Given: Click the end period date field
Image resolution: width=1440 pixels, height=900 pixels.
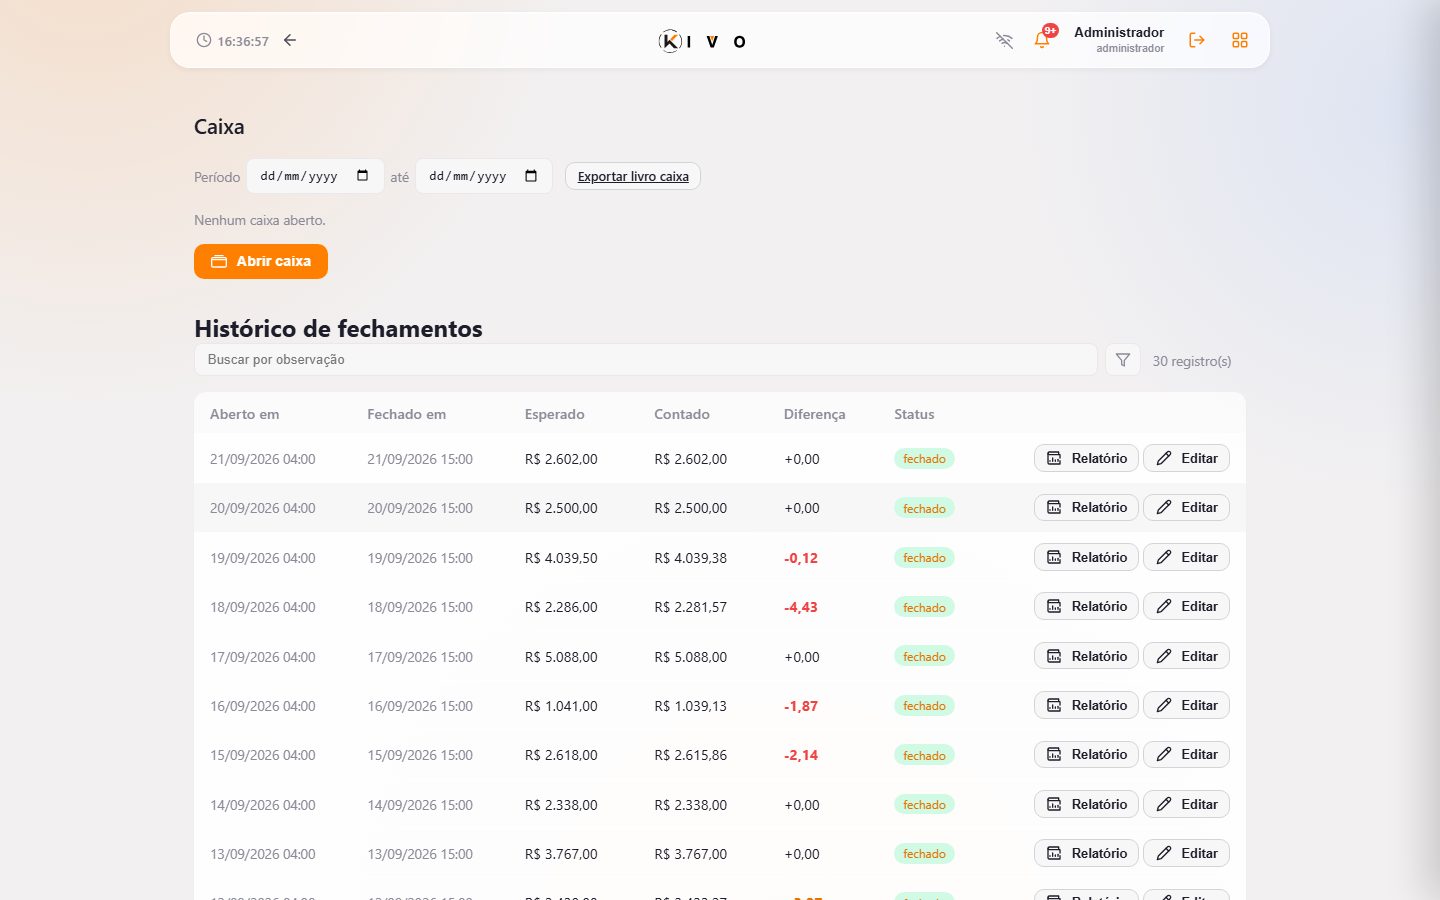Looking at the screenshot, I should (484, 176).
